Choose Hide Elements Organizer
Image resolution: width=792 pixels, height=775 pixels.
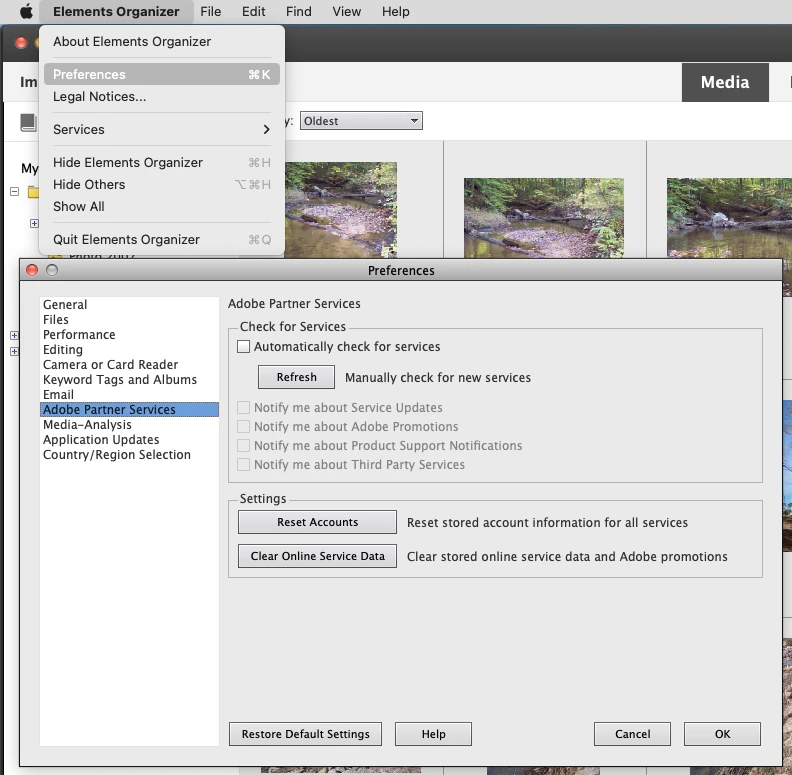pos(162,162)
